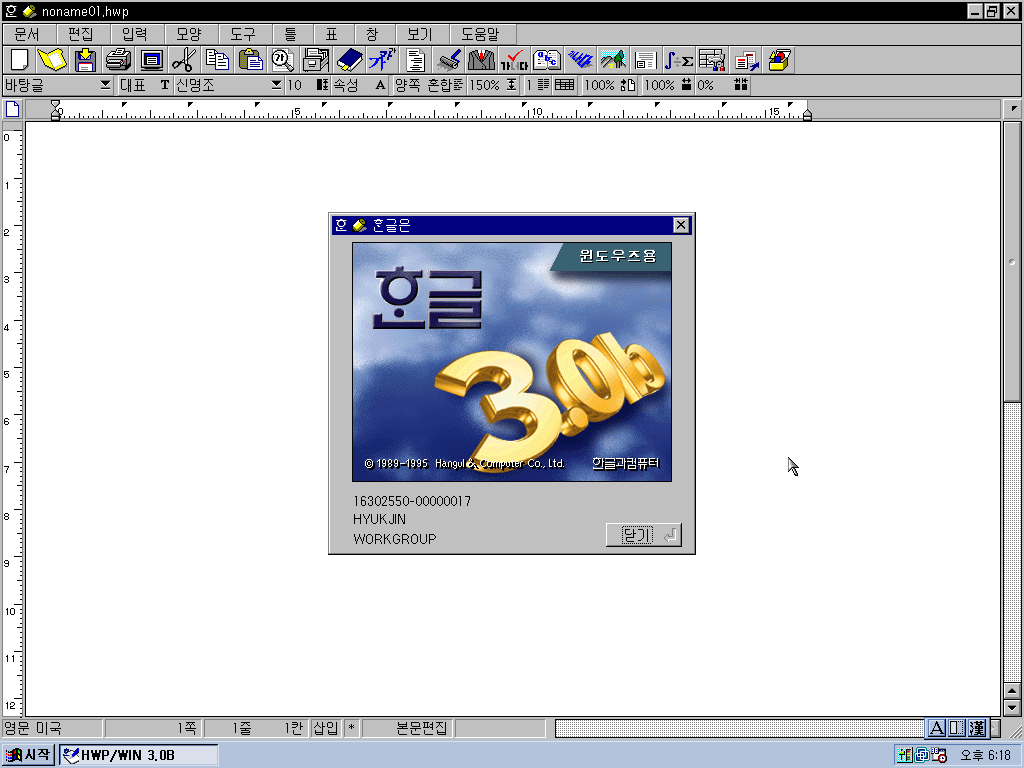Click the 닫기 button in the dialog
This screenshot has width=1024, height=768.
(643, 536)
